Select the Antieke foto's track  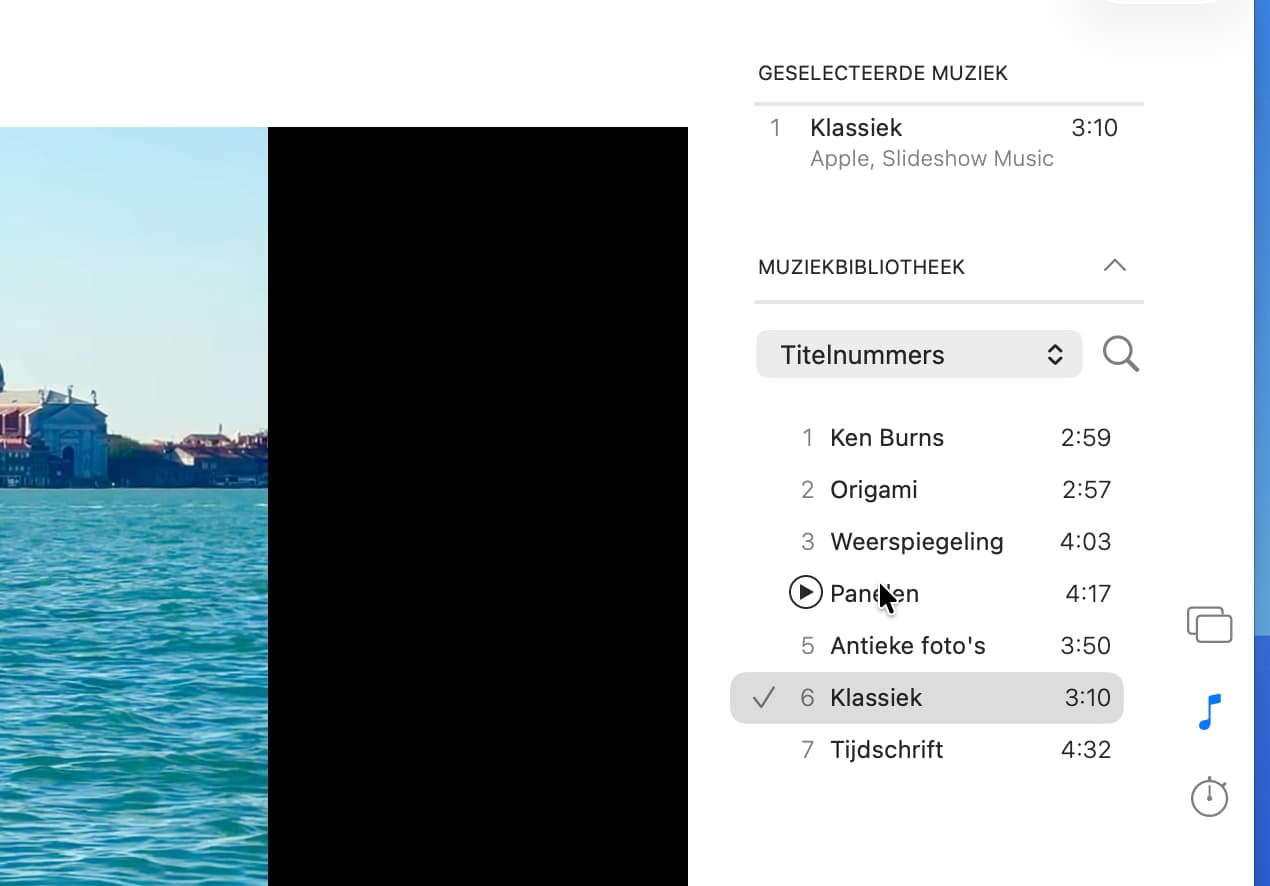tap(927, 646)
